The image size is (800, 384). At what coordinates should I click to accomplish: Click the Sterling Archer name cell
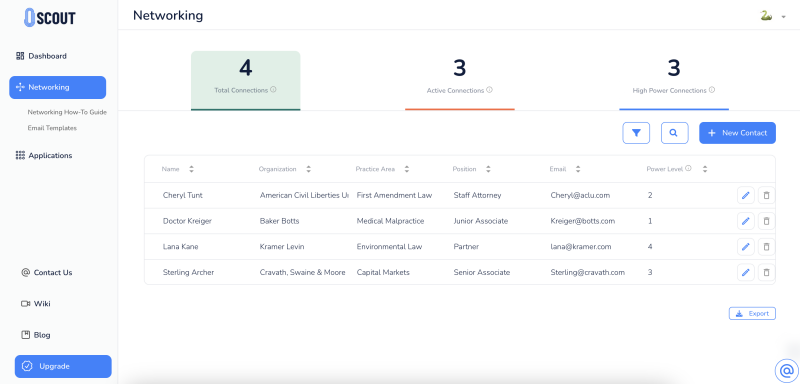(188, 272)
